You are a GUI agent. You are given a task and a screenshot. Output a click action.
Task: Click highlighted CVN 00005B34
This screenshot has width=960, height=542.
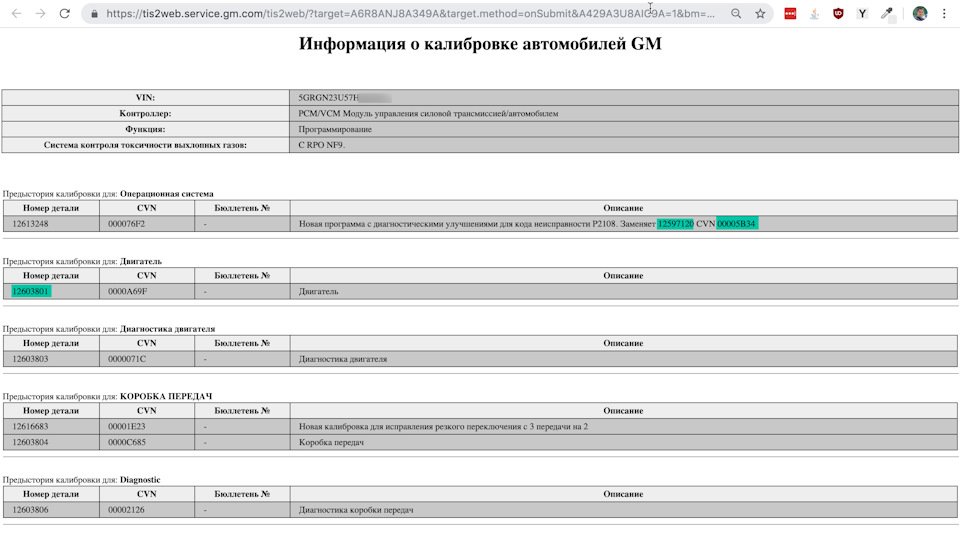point(737,224)
